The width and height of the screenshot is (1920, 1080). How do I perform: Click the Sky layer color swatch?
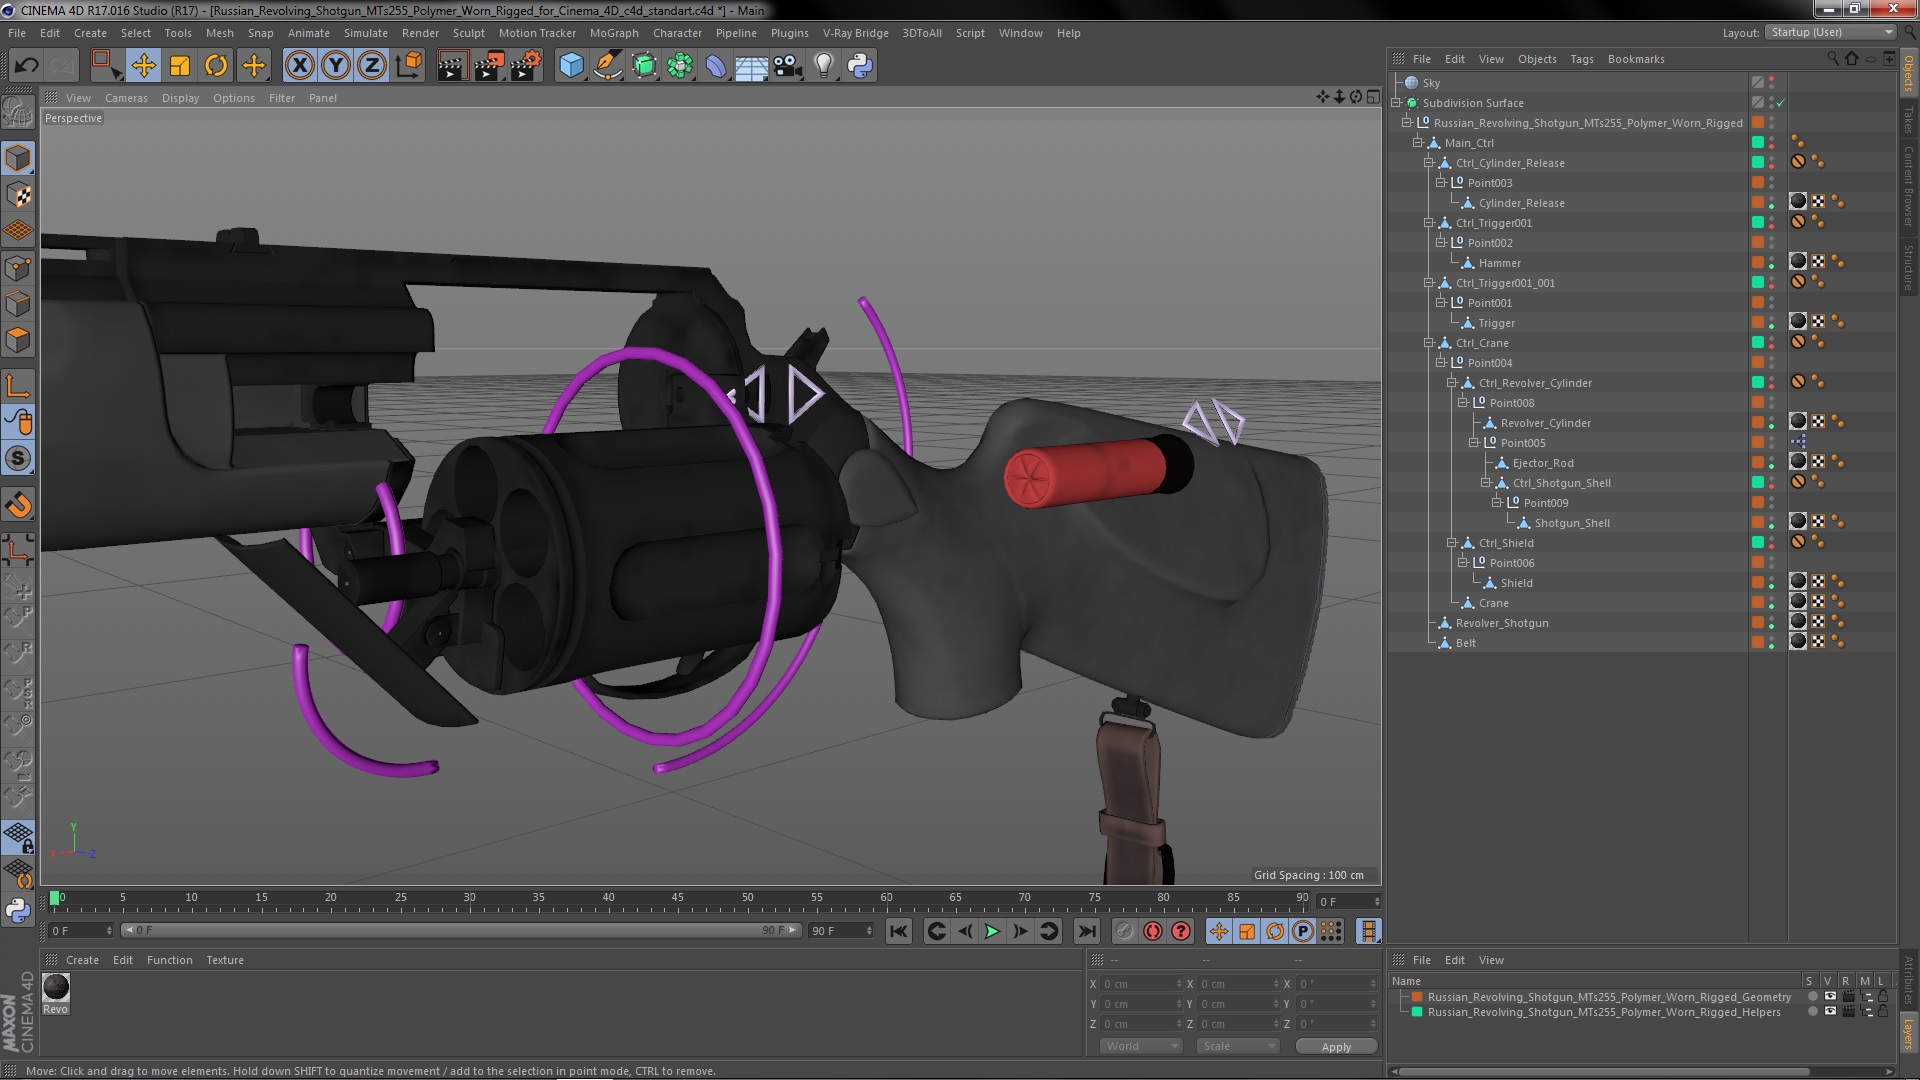tap(1757, 83)
